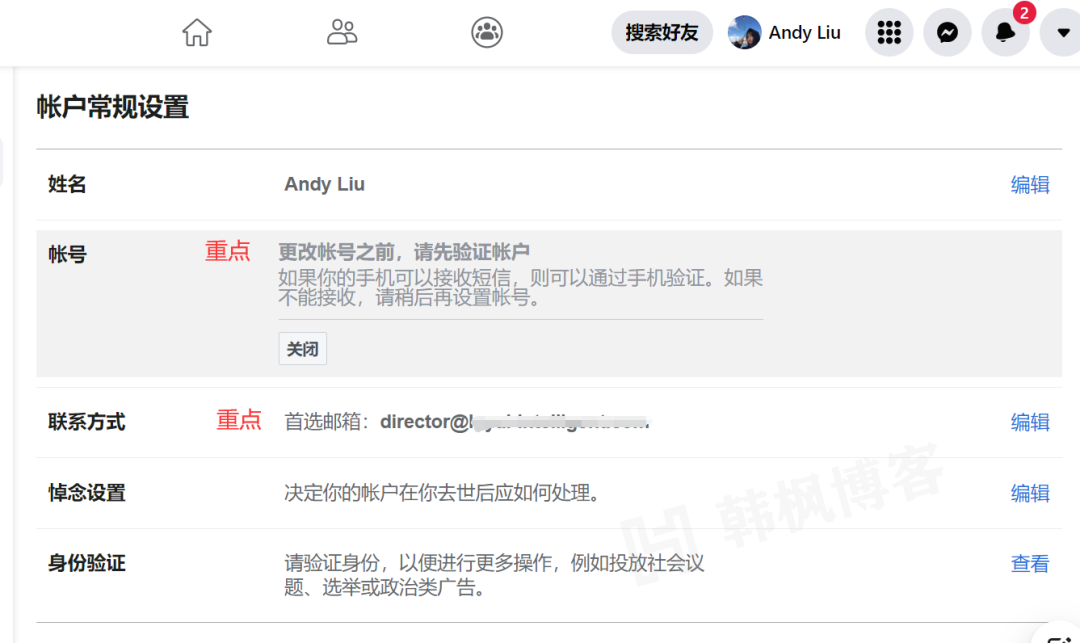1080x643 pixels.
Task: Edit the memorialization settings 悼念设置
Action: click(x=1030, y=493)
